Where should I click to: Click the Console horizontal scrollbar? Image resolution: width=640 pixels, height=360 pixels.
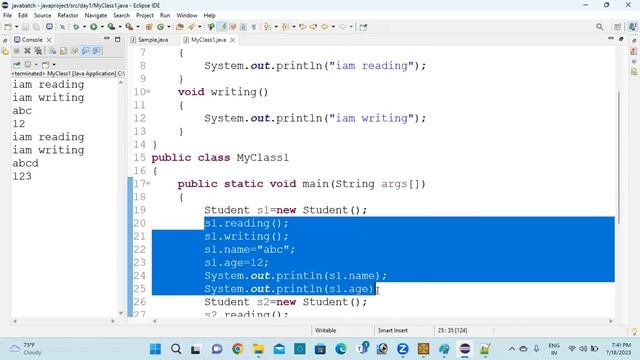(x=64, y=321)
